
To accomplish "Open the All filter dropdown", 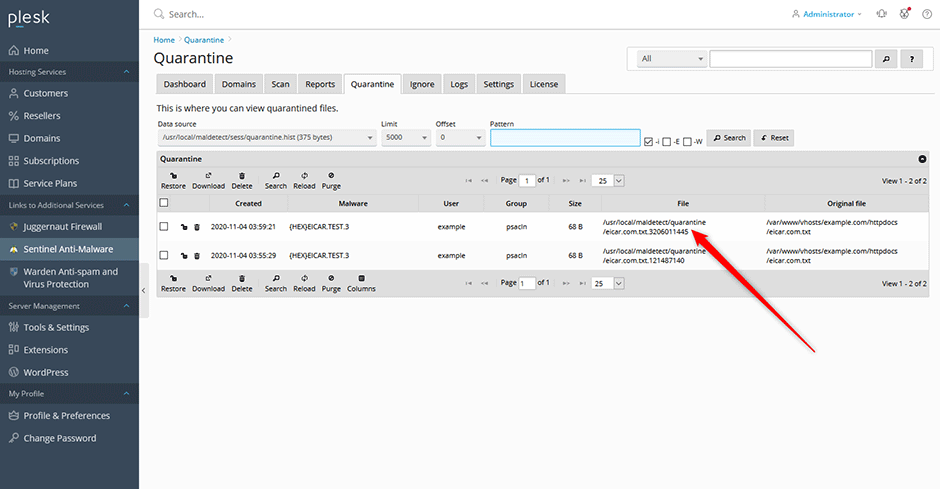I will pos(671,59).
